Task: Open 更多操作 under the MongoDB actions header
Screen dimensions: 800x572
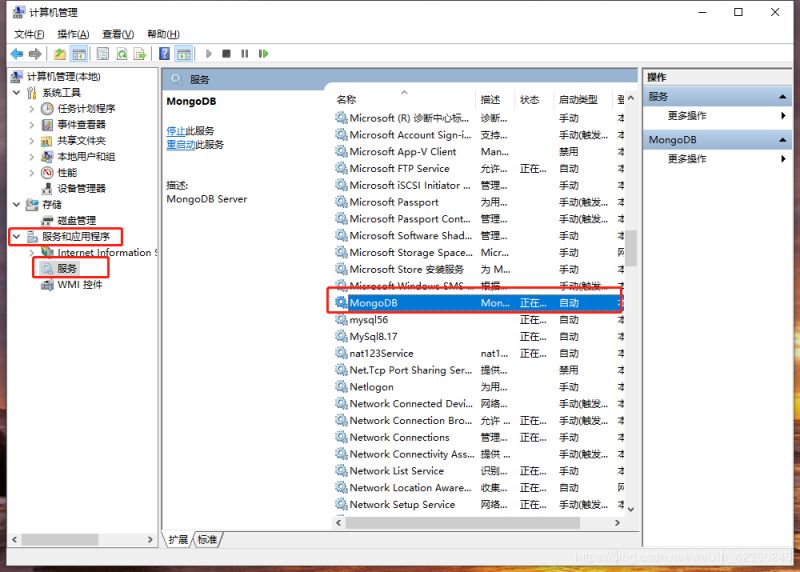Action: (x=687, y=159)
